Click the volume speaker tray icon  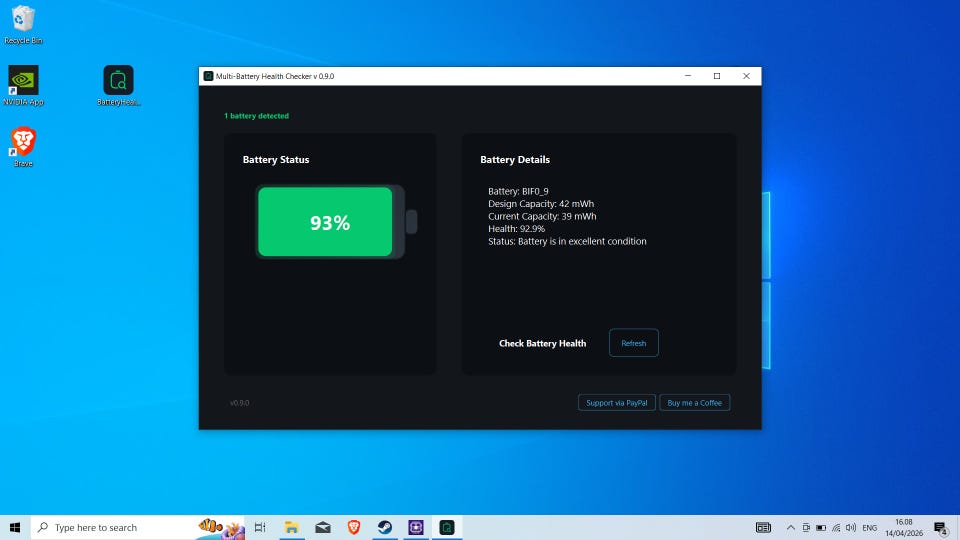coord(850,527)
